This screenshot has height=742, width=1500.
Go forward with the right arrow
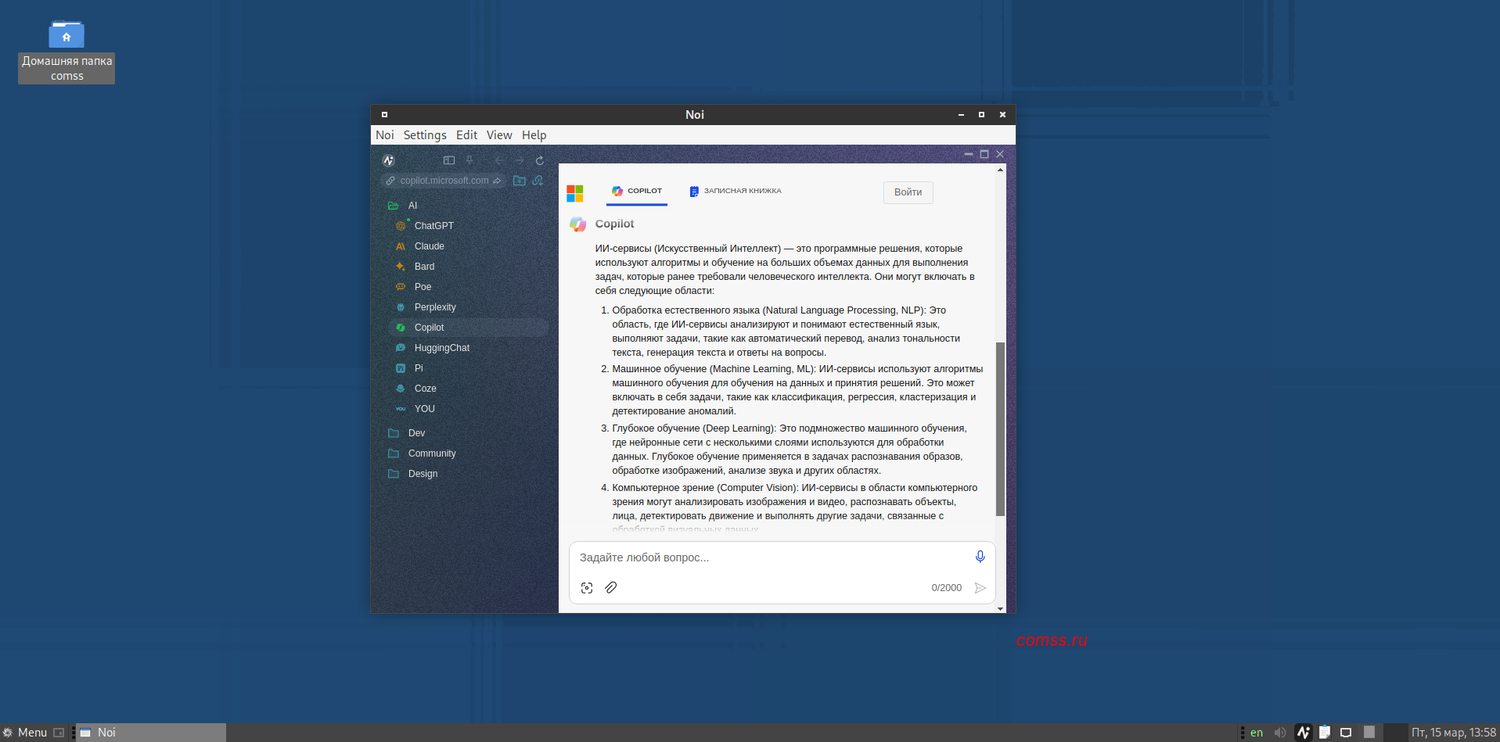519,160
